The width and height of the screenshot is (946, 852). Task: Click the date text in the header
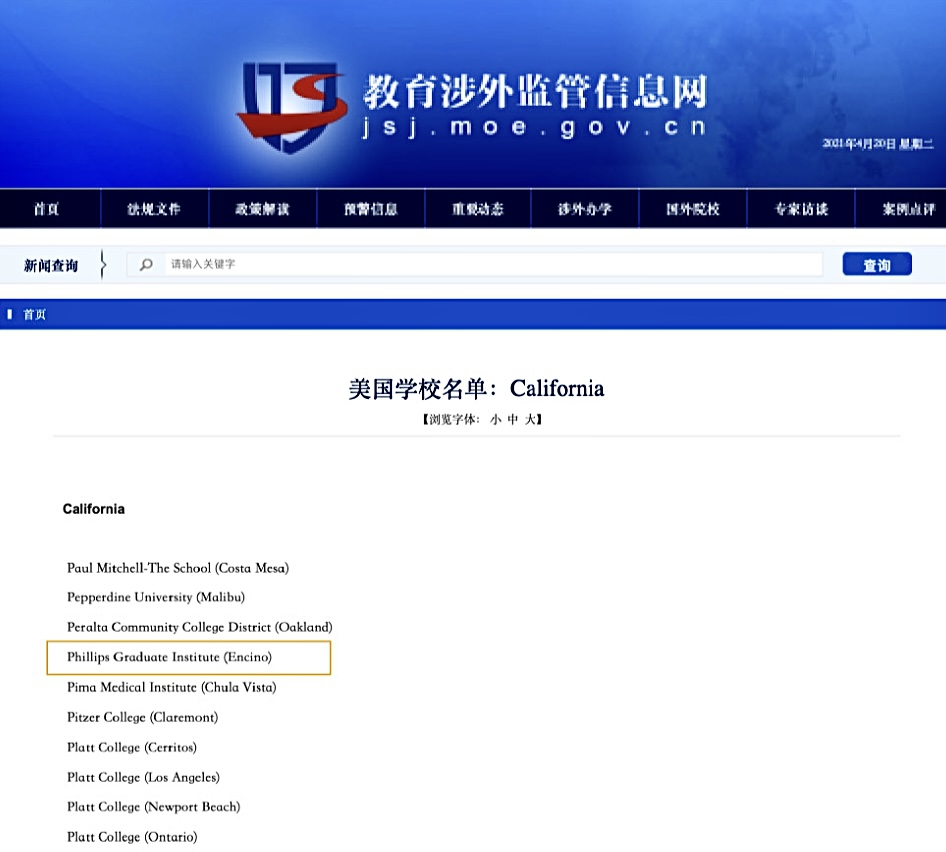coord(878,144)
